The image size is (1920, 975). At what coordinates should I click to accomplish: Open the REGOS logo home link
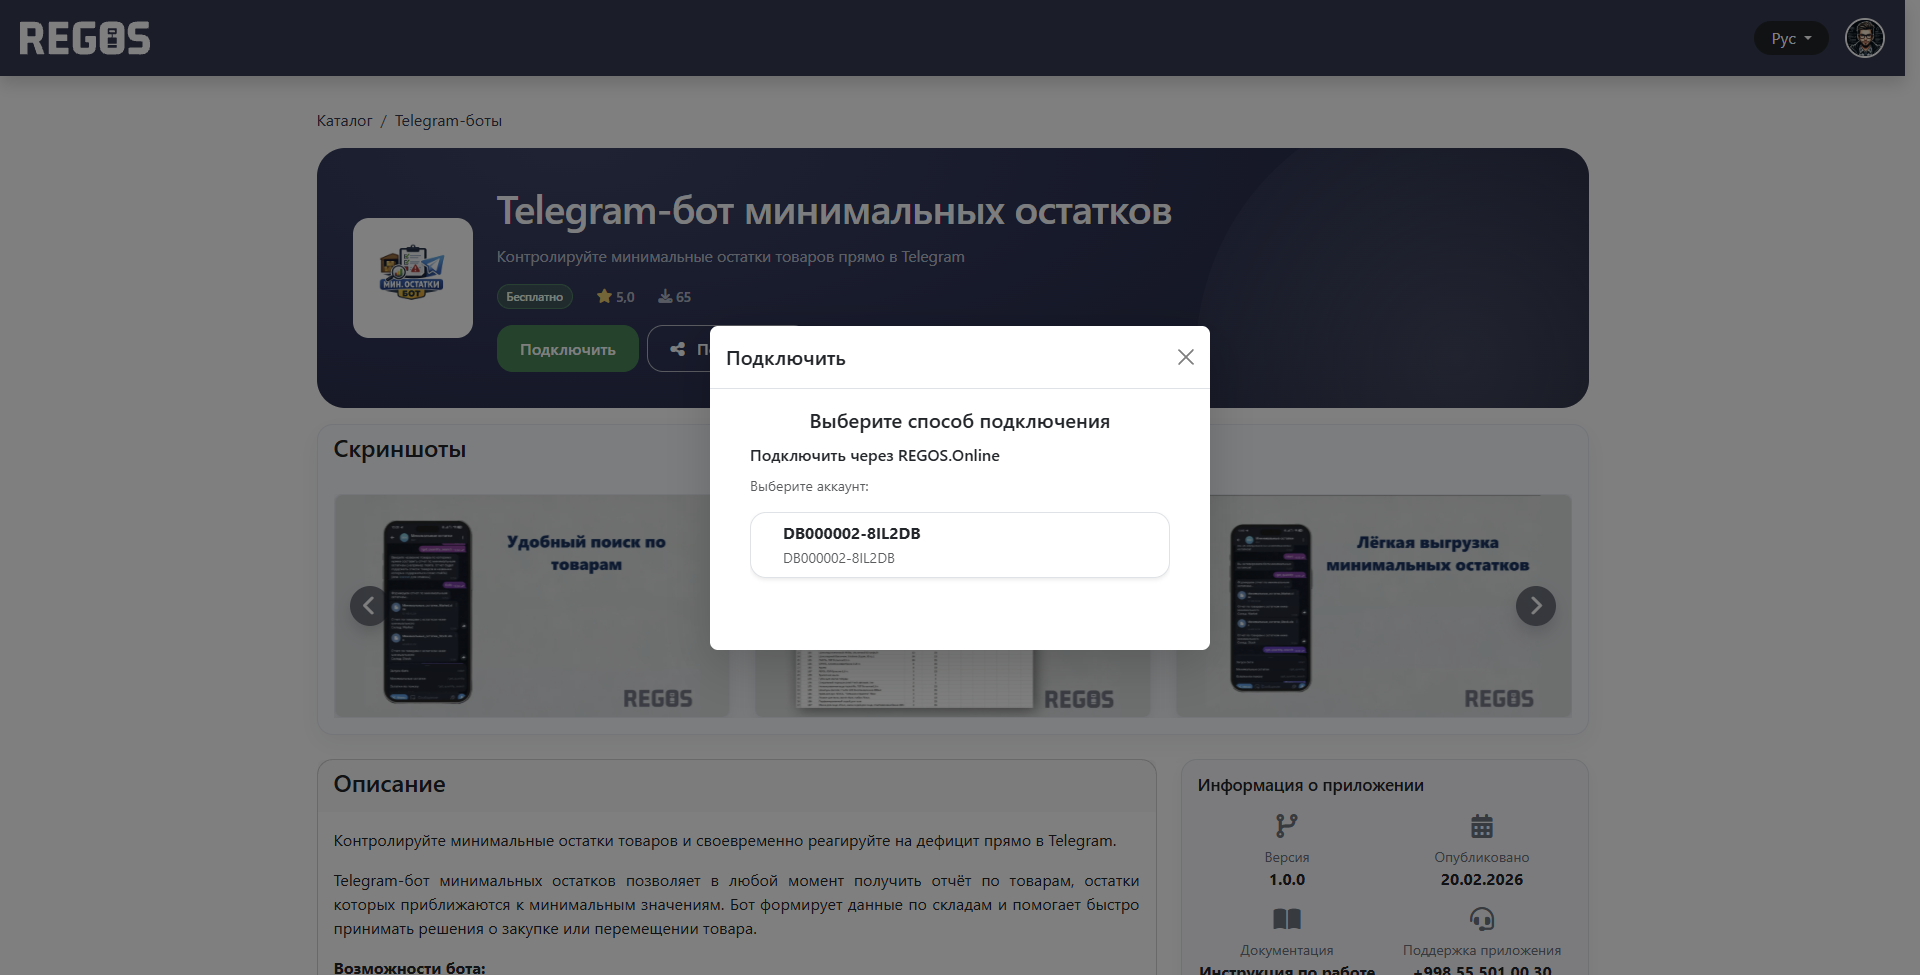[85, 38]
